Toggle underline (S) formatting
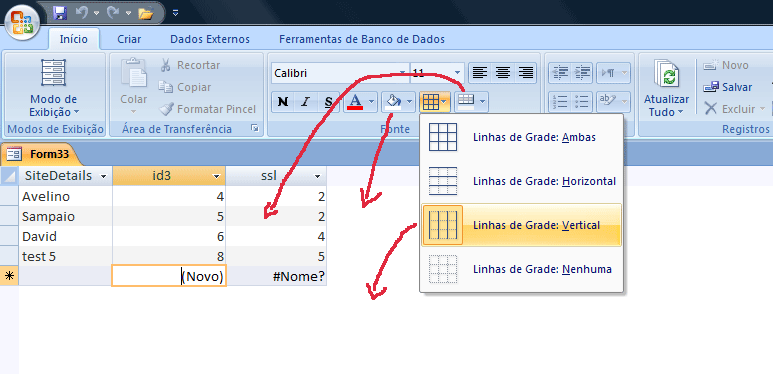The width and height of the screenshot is (773, 374). pos(329,102)
